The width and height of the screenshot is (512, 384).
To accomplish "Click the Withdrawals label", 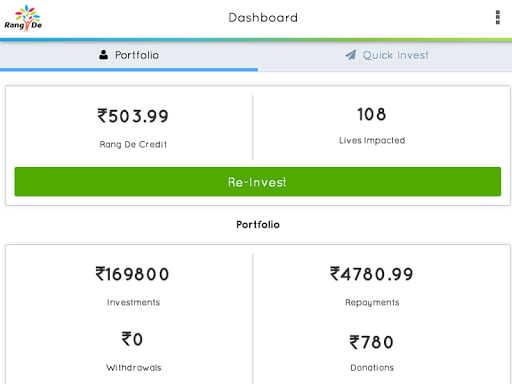I will point(134,368).
